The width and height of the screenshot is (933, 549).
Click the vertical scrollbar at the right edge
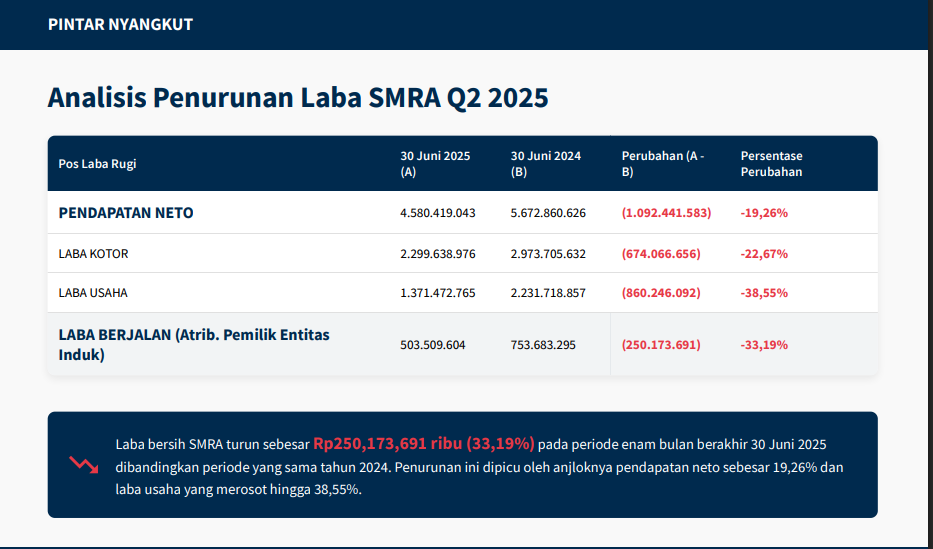tap(930, 274)
